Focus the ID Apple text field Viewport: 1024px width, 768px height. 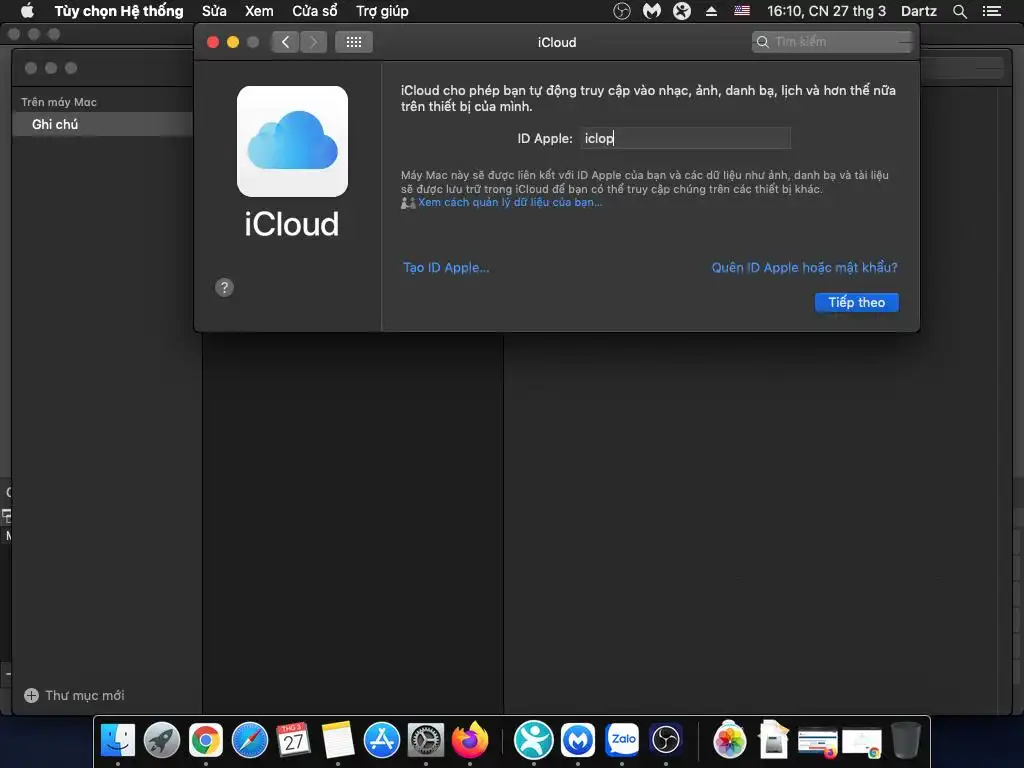pos(685,138)
